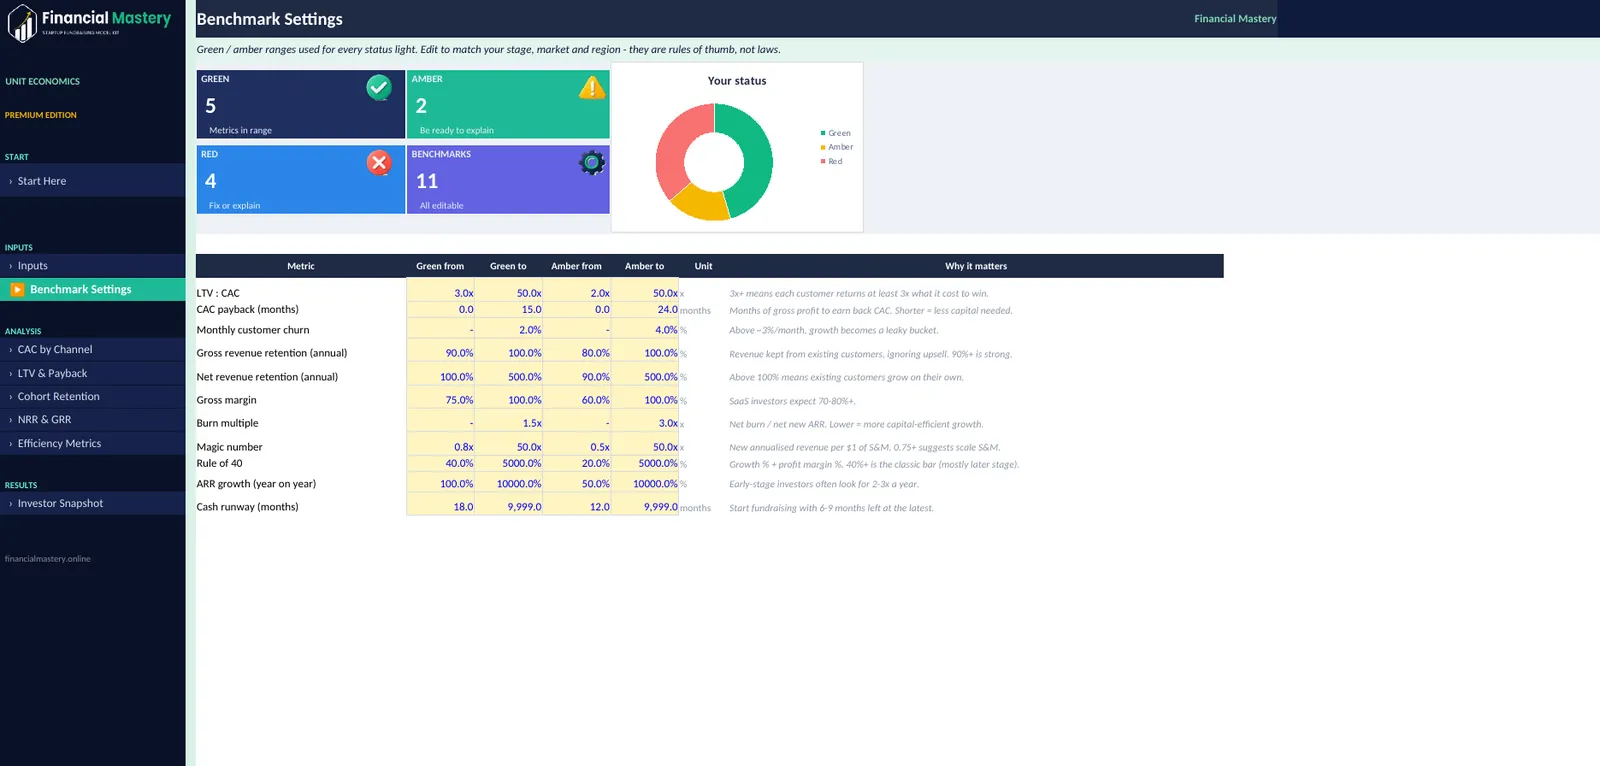Click the Green metrics-in-range summary card
The width and height of the screenshot is (1600, 766).
tap(300, 104)
